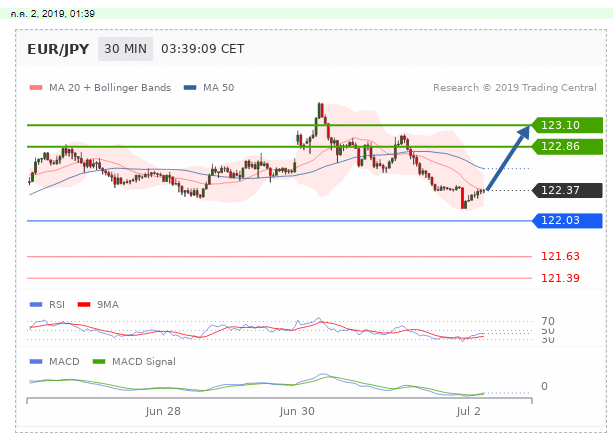Viewport: 613px width, 441px height.
Task: Click the 121.63 red support level
Action: [560, 257]
